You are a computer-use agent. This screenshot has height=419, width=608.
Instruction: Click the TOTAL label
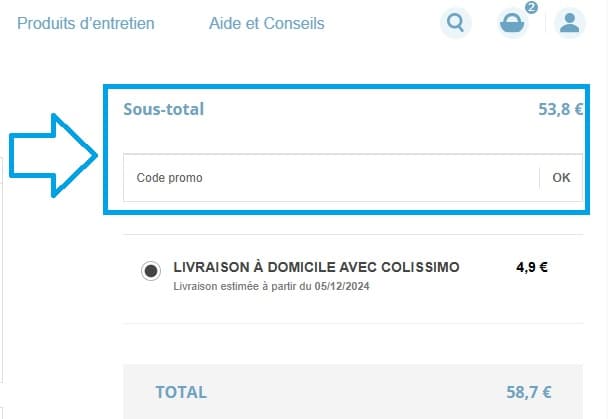pyautogui.click(x=181, y=392)
